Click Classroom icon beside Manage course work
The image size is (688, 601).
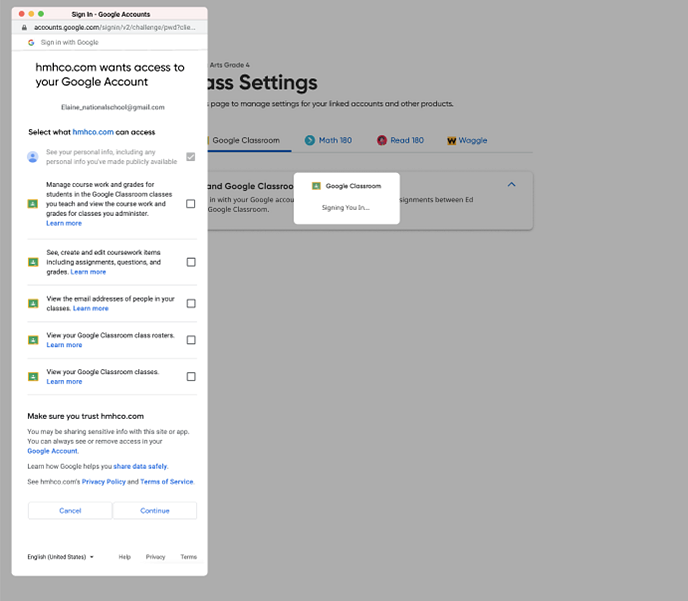(x=32, y=204)
